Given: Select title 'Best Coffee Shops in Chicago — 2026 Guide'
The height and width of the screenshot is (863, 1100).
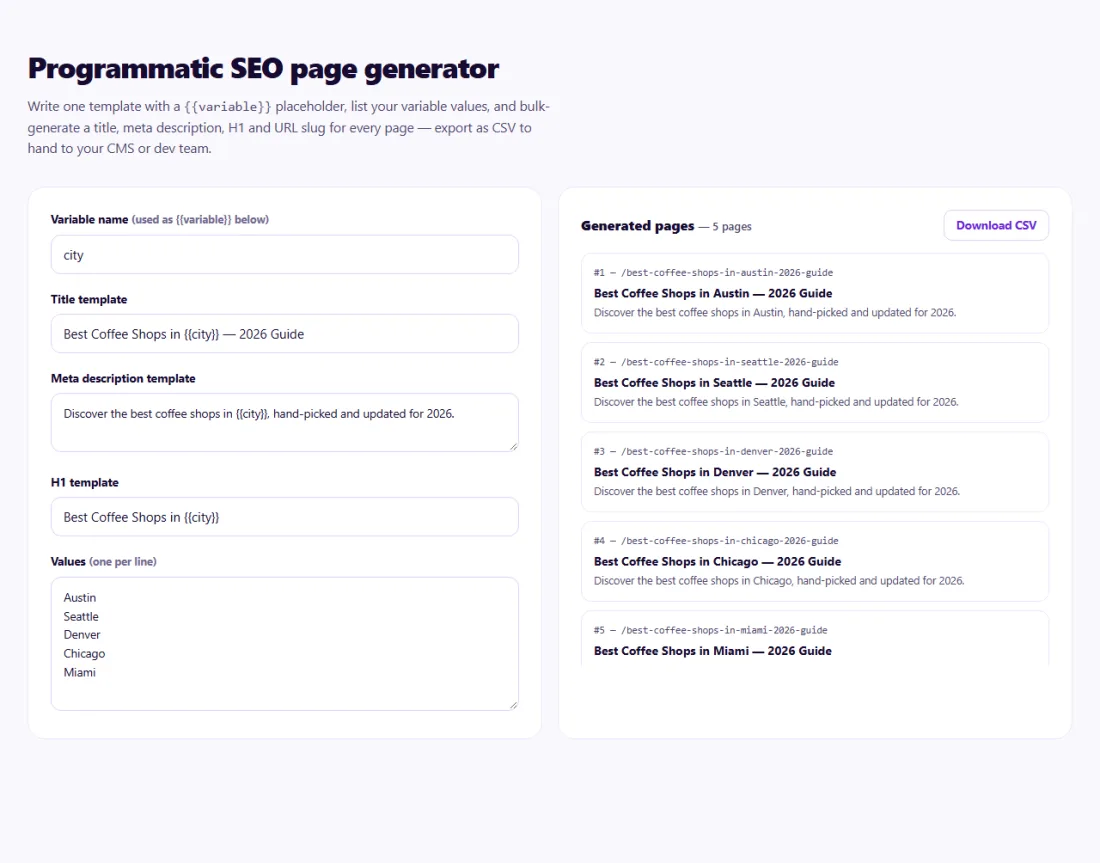Looking at the screenshot, I should pyautogui.click(x=717, y=562).
